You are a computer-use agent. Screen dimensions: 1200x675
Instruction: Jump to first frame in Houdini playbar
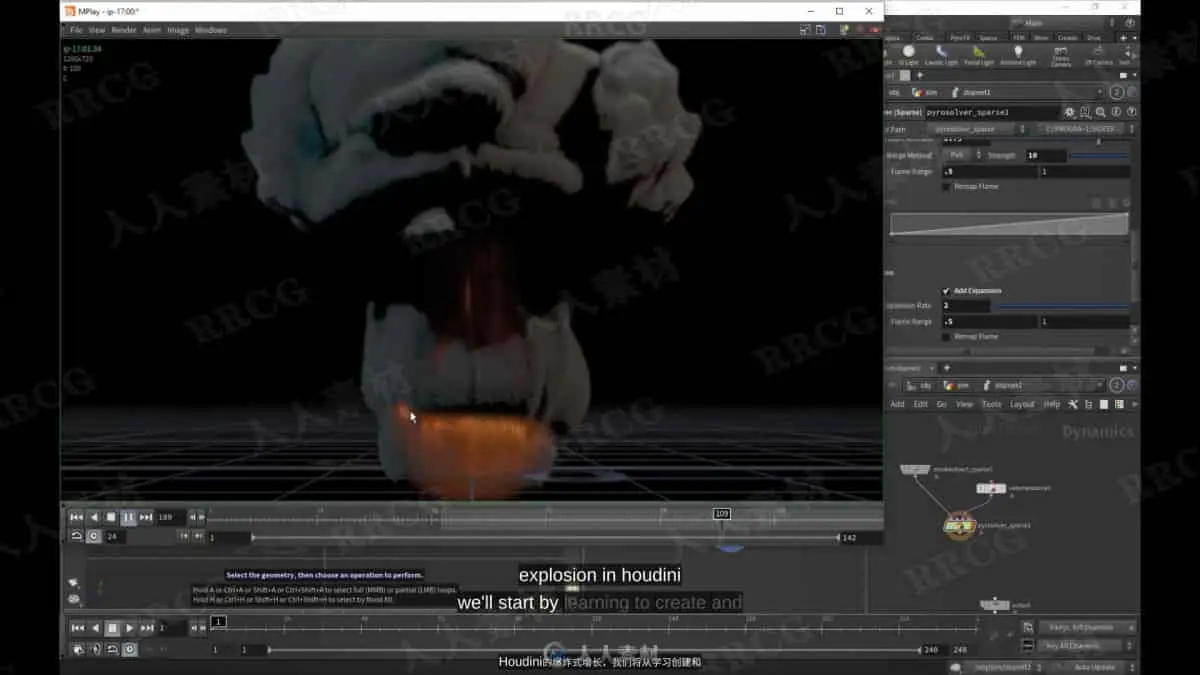pos(76,628)
